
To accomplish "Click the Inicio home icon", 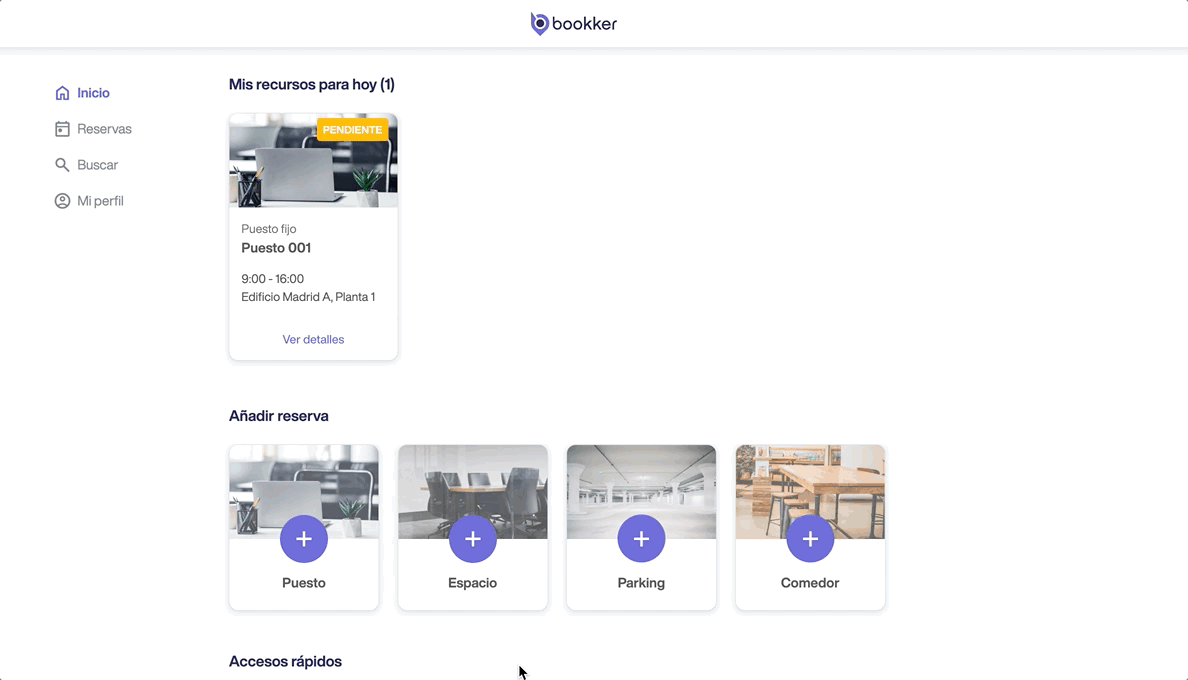I will (62, 93).
